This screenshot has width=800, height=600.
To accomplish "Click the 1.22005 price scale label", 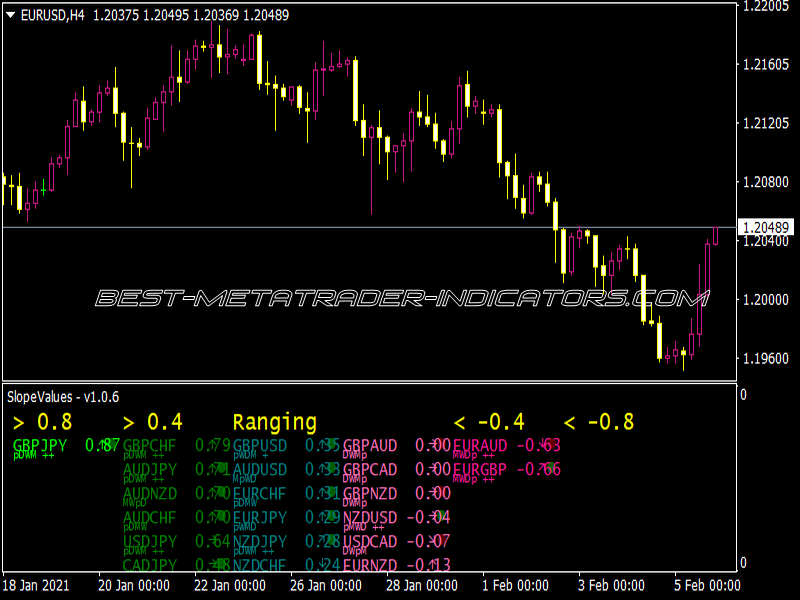I will pyautogui.click(x=766, y=6).
